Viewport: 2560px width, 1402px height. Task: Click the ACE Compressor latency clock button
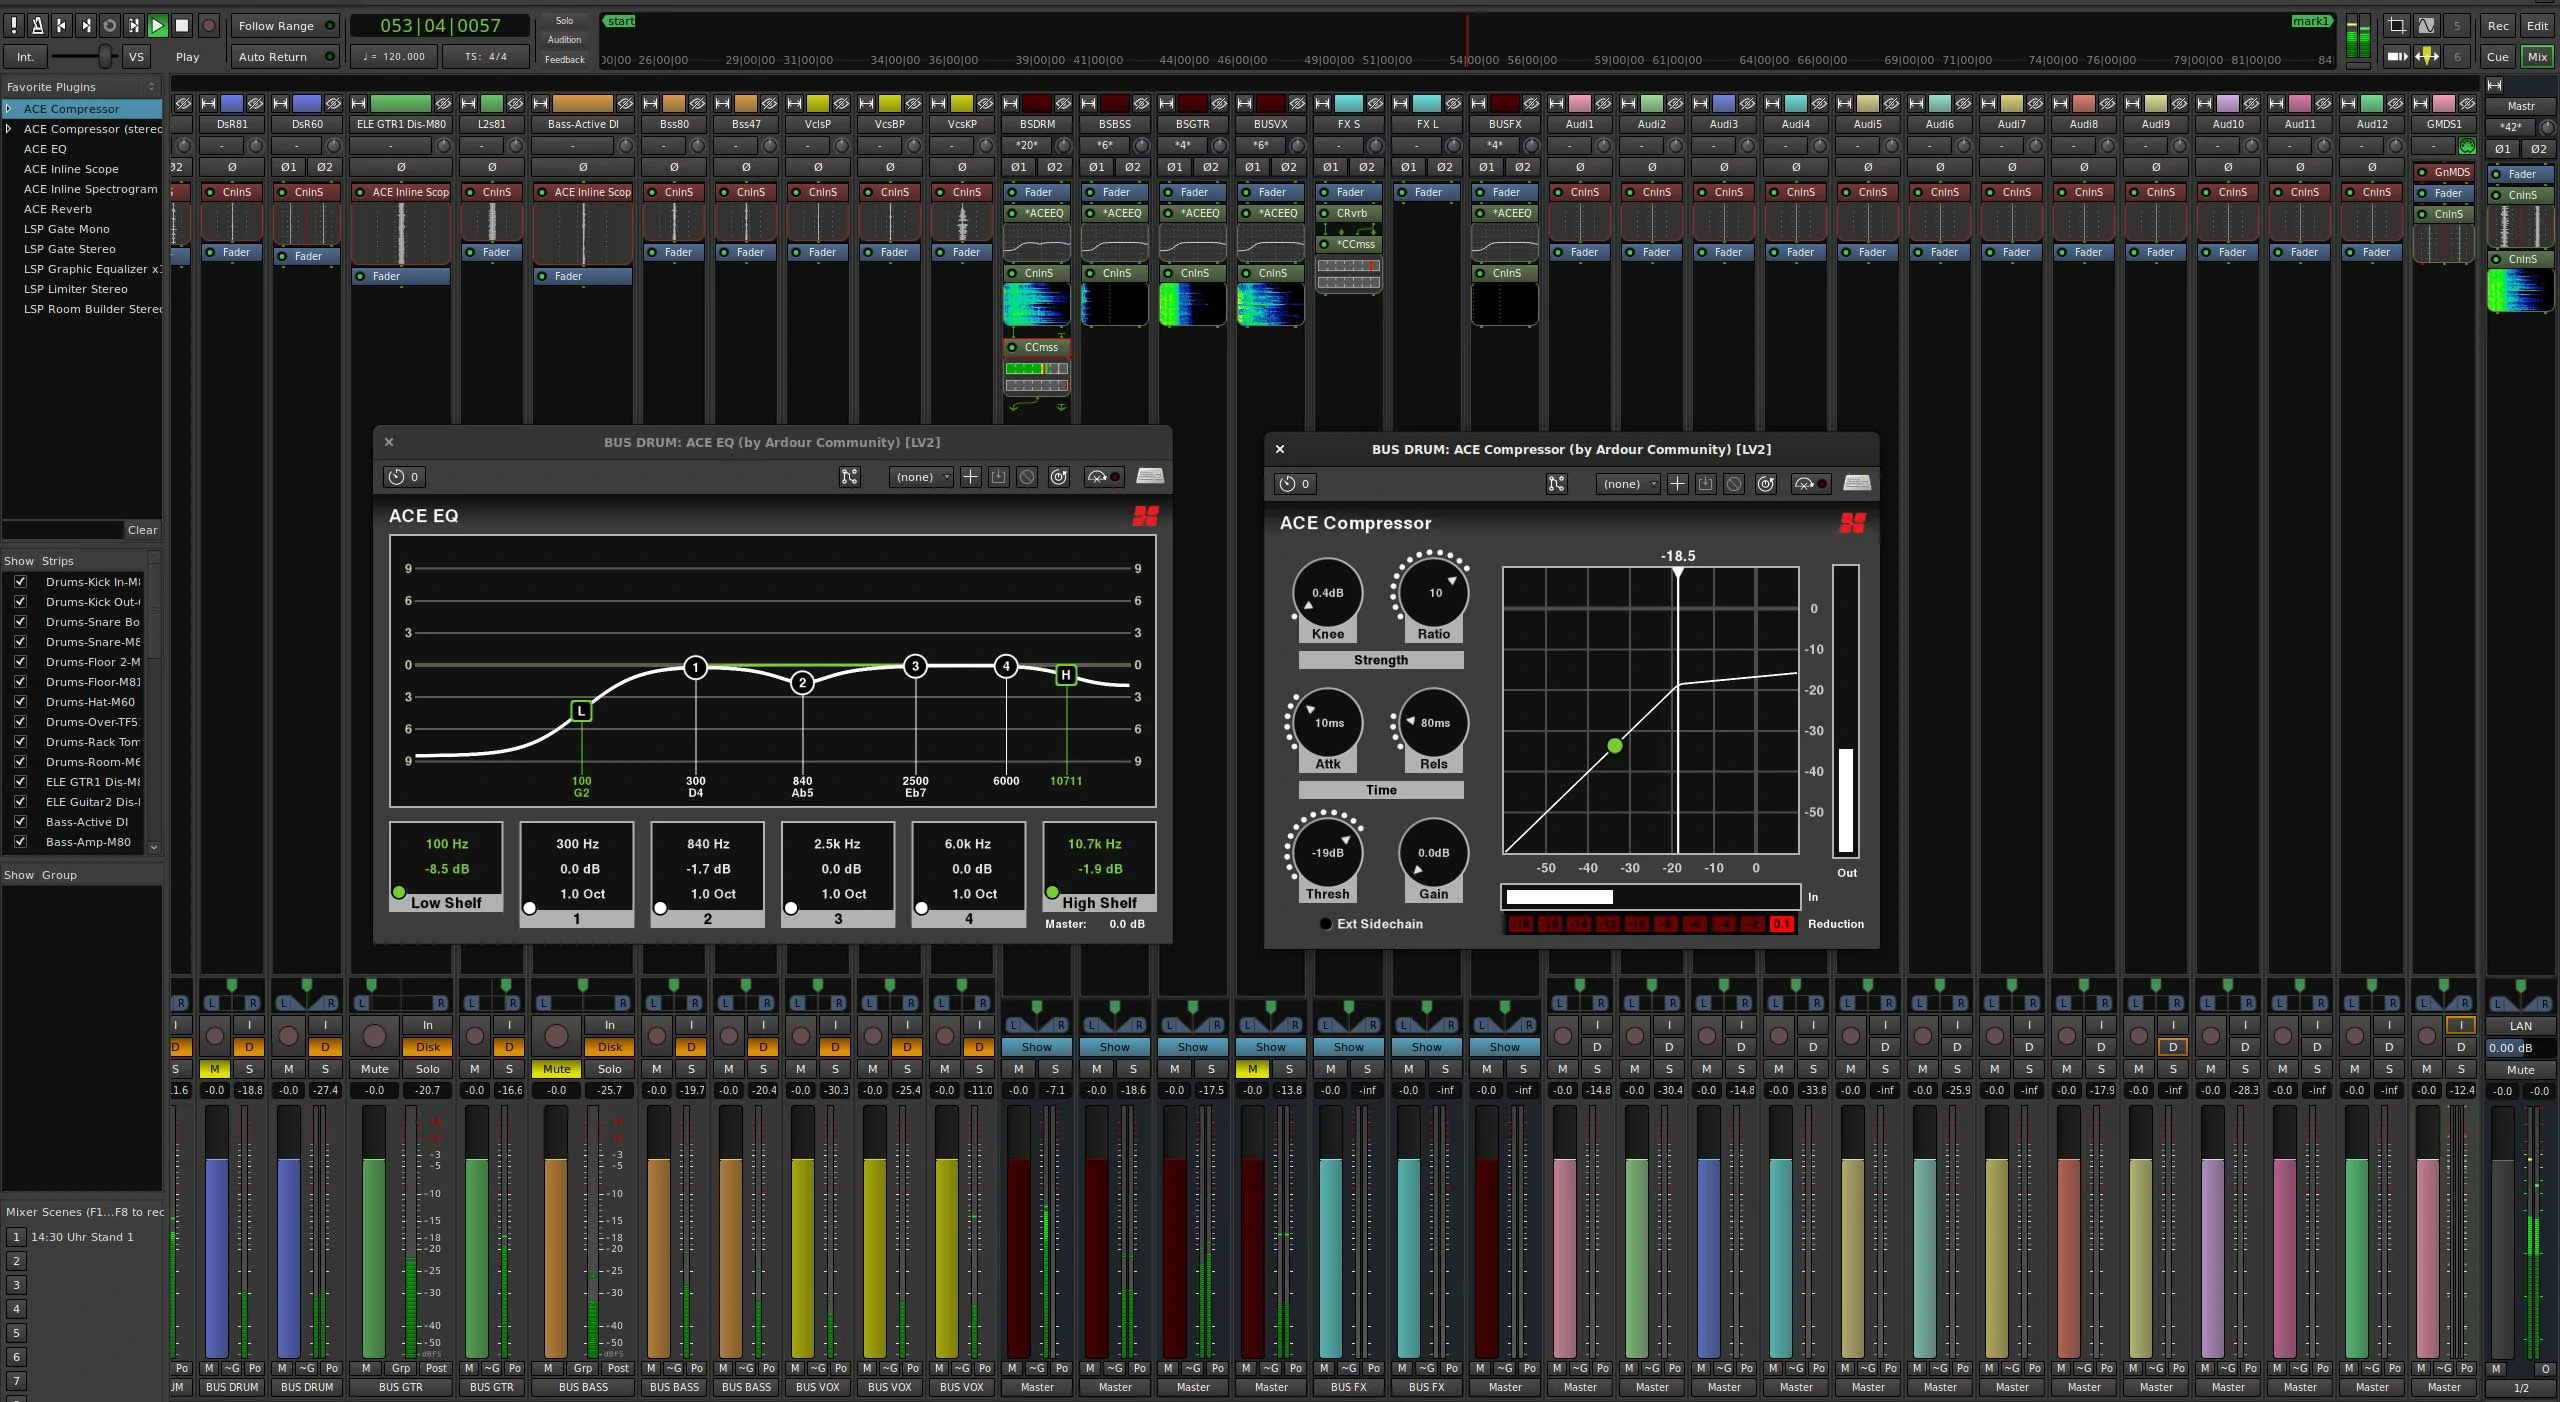1294,483
